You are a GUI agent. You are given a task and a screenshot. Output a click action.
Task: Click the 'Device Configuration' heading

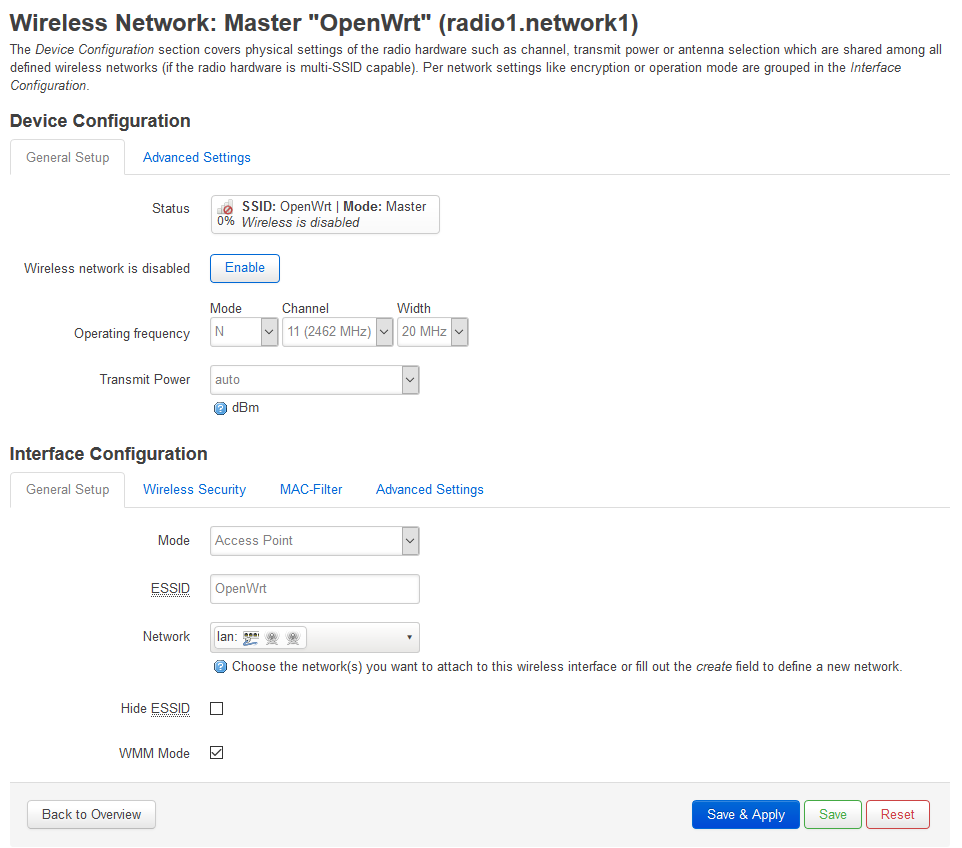[100, 121]
